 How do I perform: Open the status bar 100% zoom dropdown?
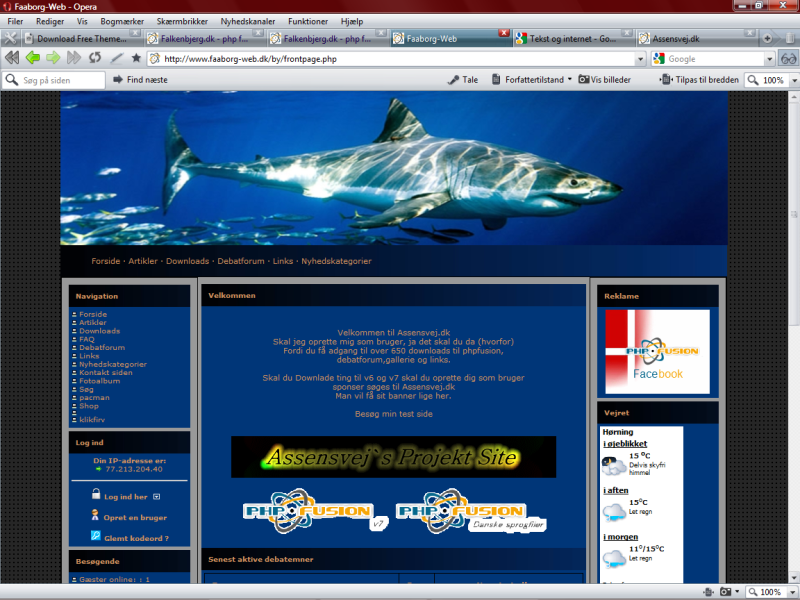(x=791, y=592)
